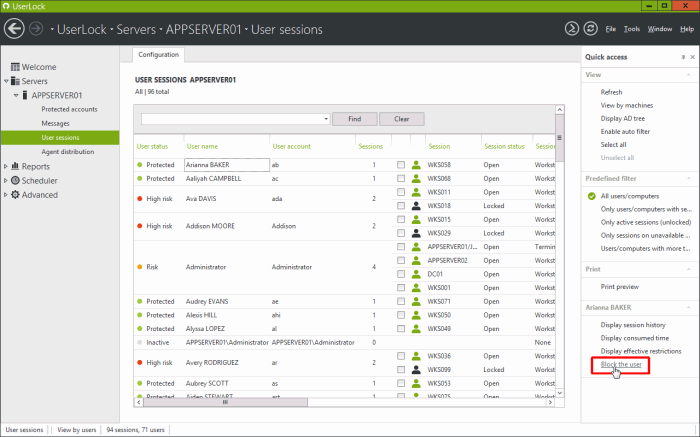Click in the search text field
This screenshot has height=437, width=700.
pyautogui.click(x=232, y=119)
